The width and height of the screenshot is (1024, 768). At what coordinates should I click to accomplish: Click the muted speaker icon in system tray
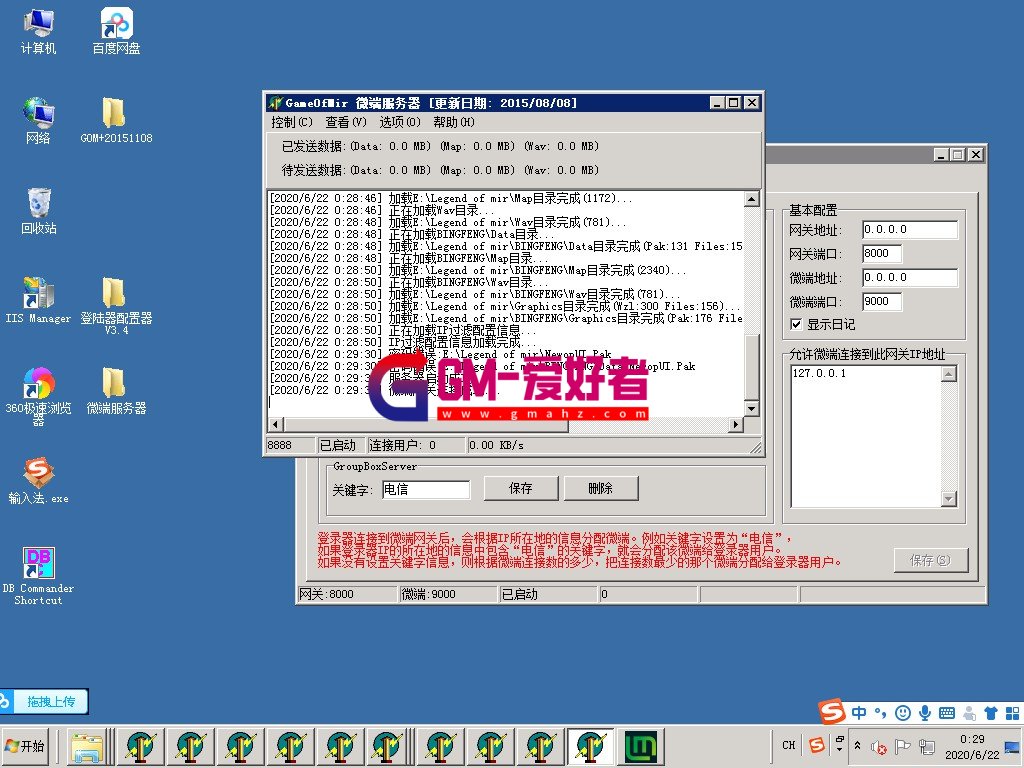coord(879,747)
